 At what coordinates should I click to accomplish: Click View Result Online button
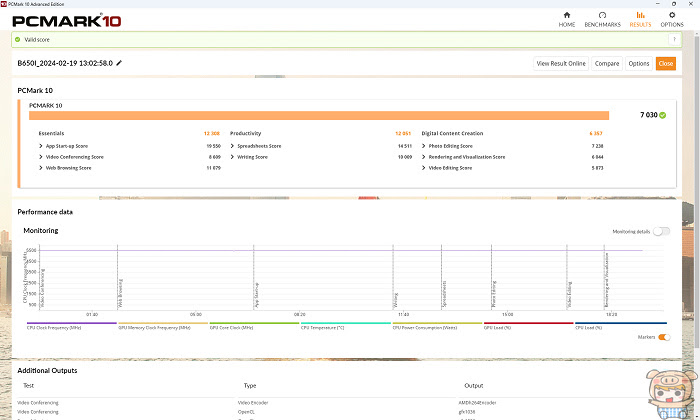561,63
